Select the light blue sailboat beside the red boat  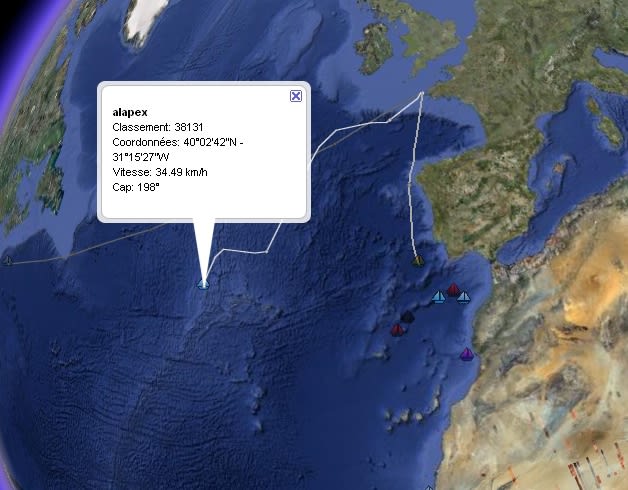pos(439,297)
